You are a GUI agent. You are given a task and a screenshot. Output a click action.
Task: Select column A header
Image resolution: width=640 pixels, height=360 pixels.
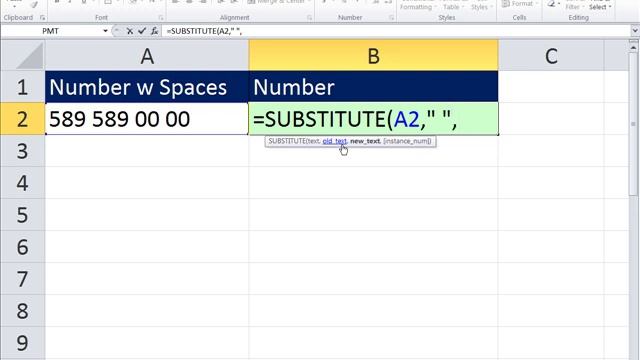coord(147,56)
